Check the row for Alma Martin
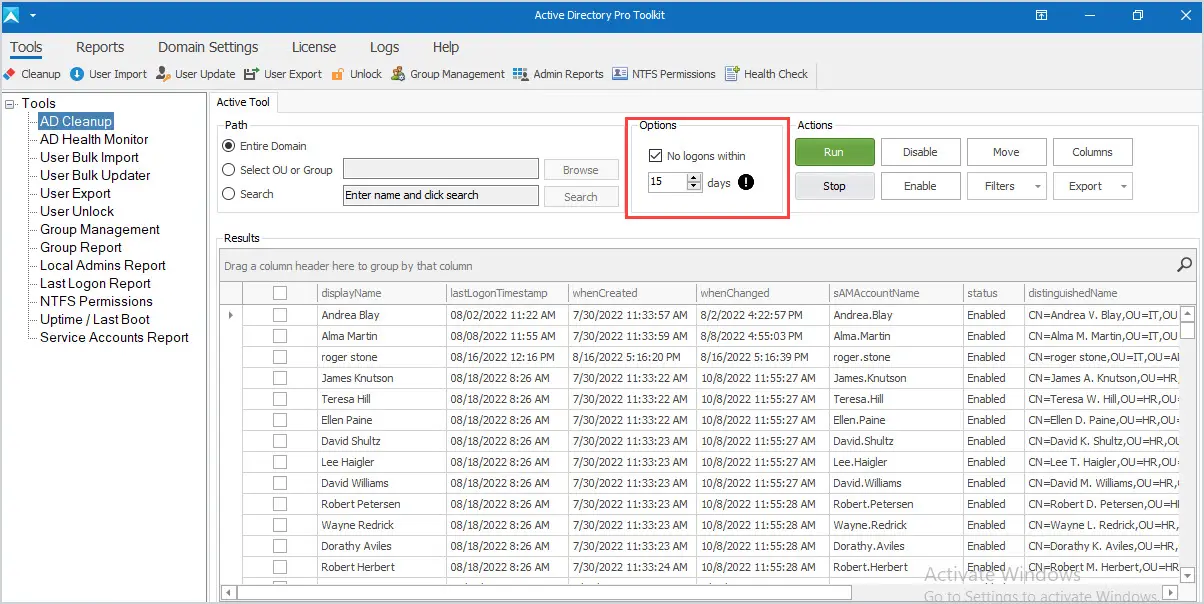The width and height of the screenshot is (1204, 604). (280, 336)
